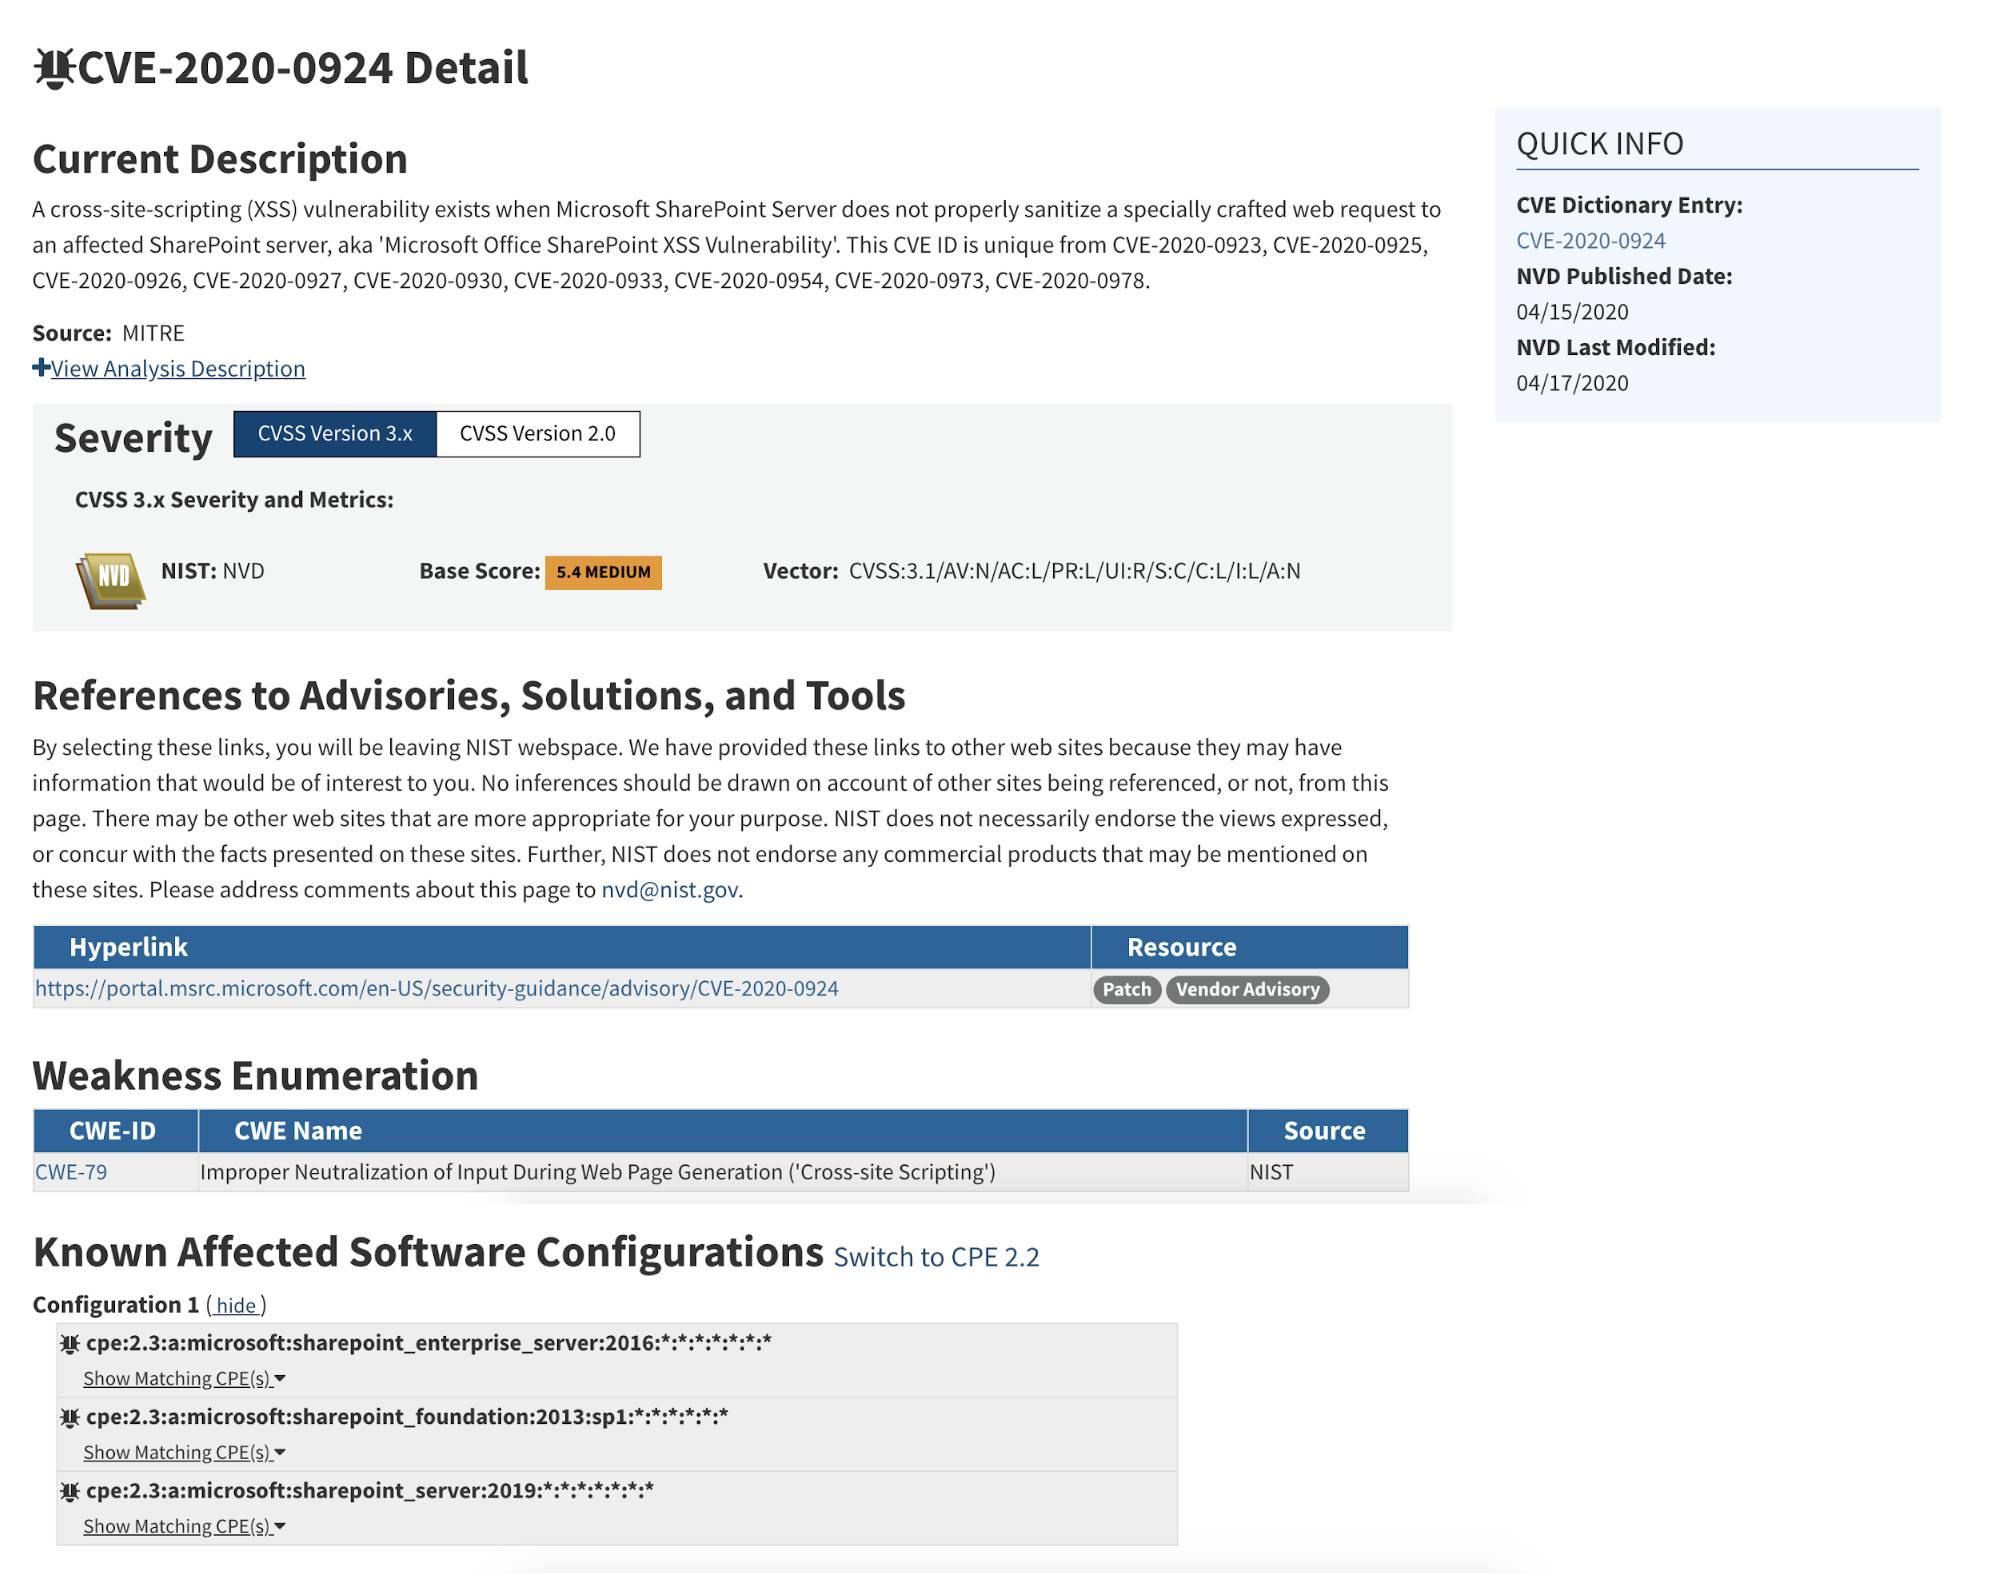Click the MITRE source label

153,333
